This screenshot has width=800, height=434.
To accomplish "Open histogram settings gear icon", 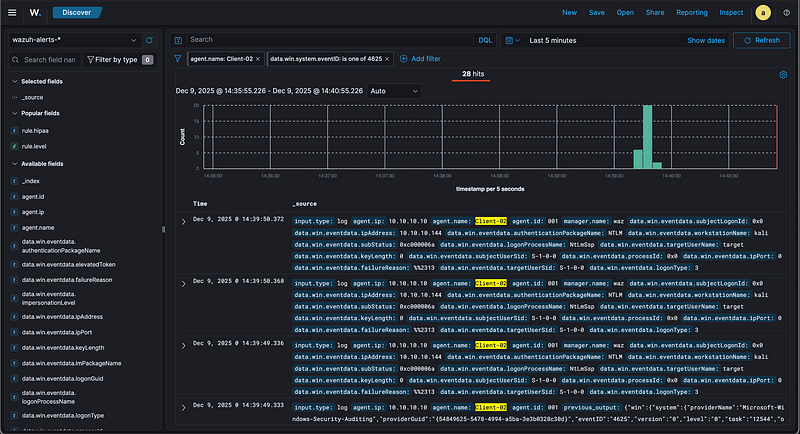I will tap(783, 75).
